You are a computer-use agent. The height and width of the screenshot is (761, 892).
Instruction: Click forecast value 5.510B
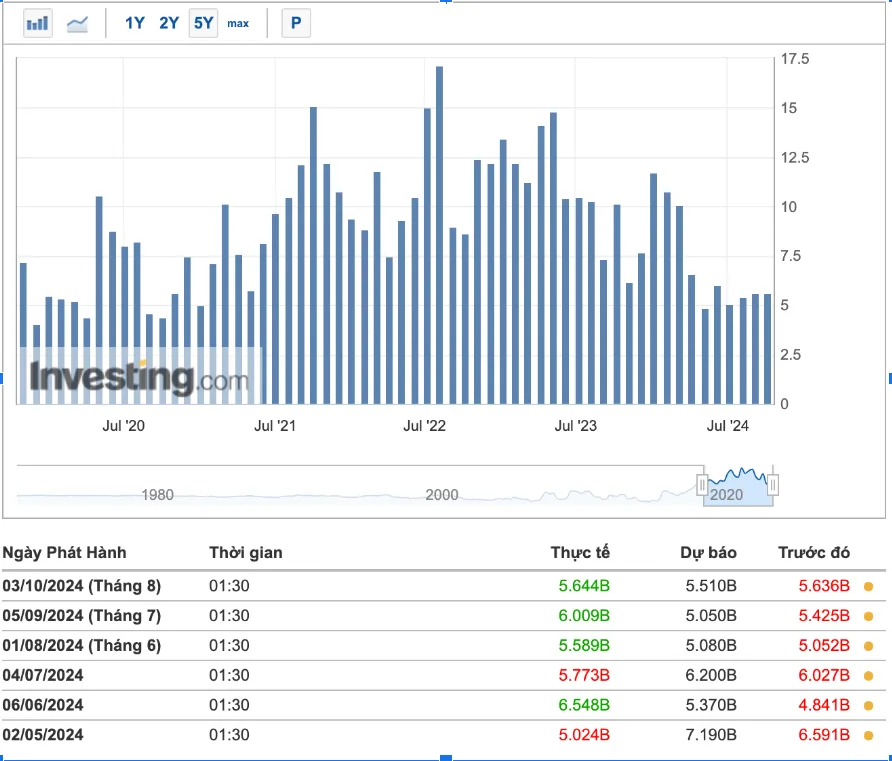click(x=711, y=586)
